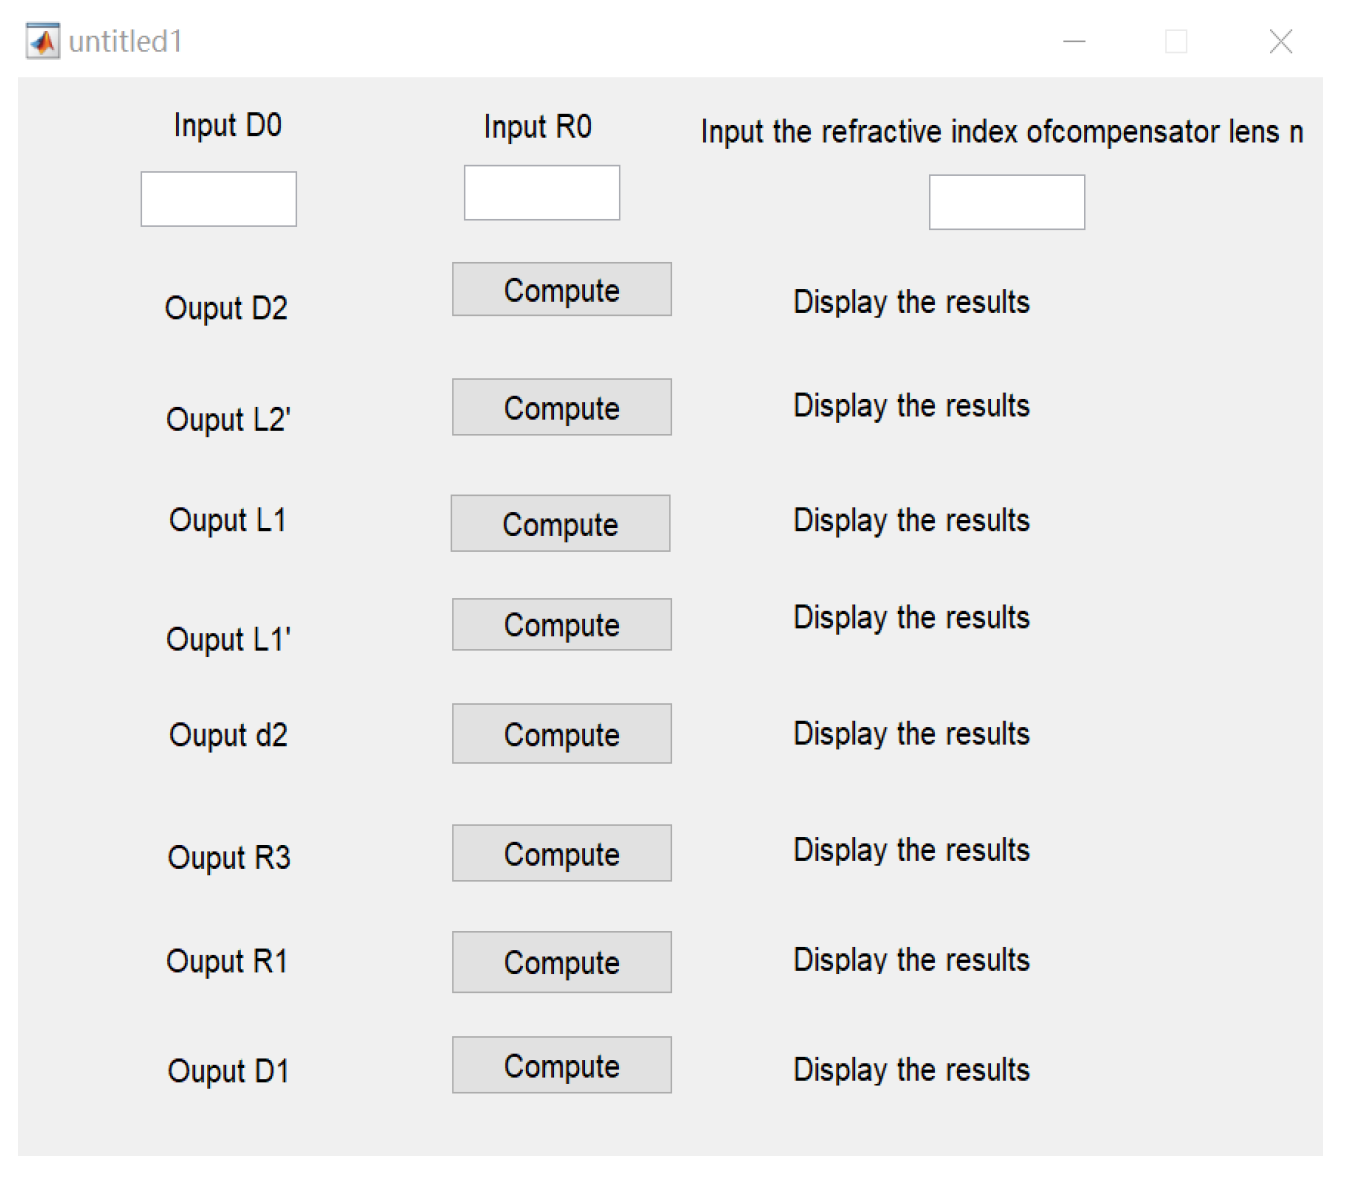The height and width of the screenshot is (1179, 1345).
Task: Click the maximize button of untitled1
Action: pyautogui.click(x=1176, y=41)
